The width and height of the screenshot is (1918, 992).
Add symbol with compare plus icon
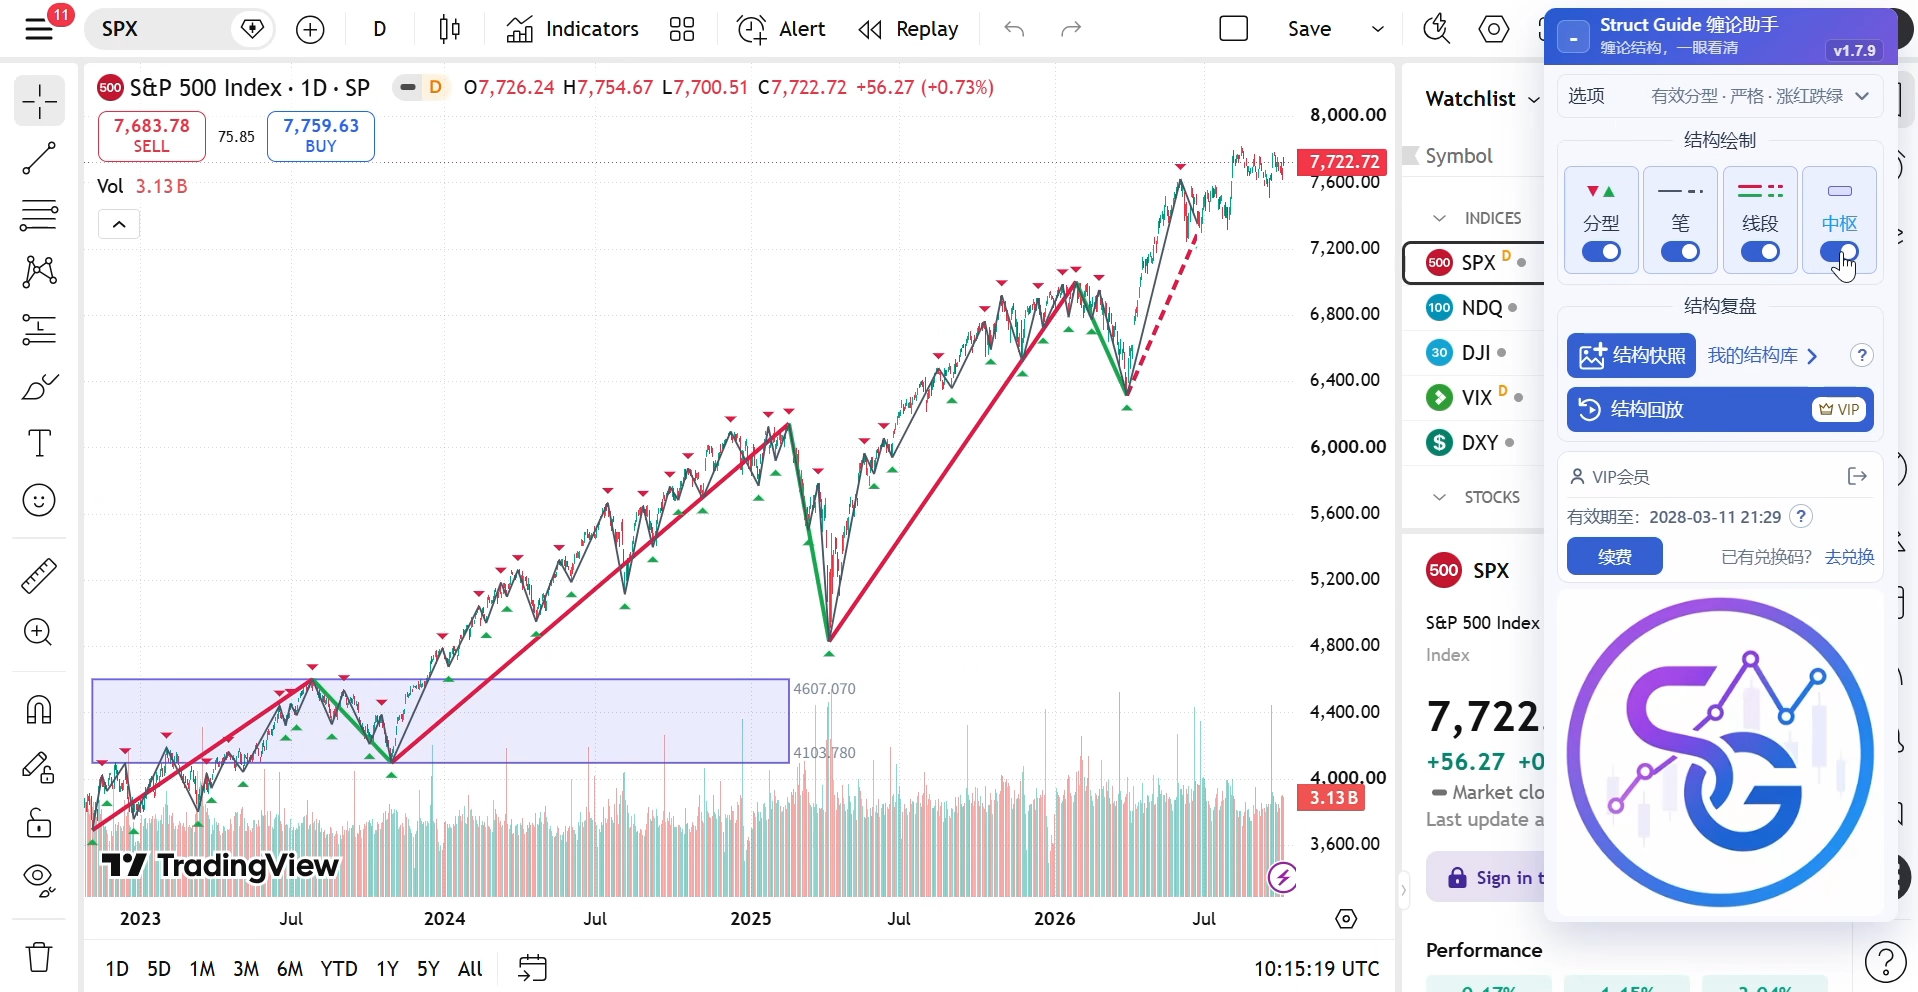tap(311, 30)
